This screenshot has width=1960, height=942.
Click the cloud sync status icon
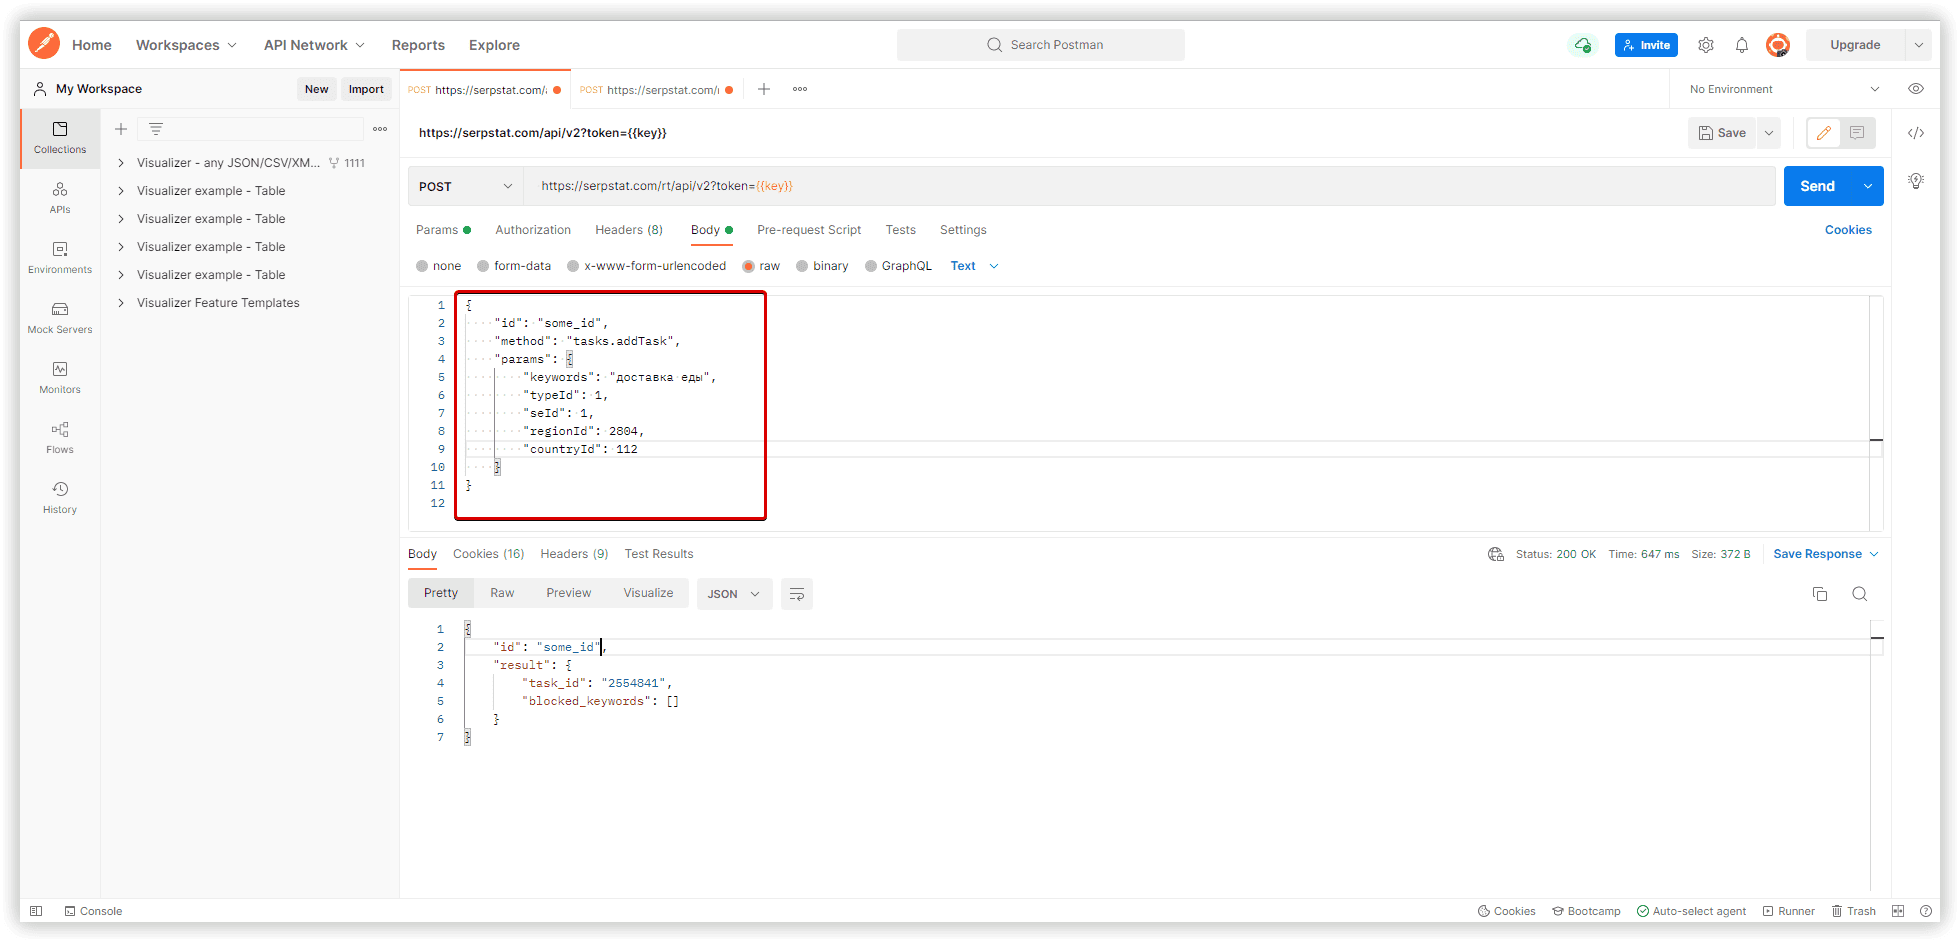(1582, 45)
